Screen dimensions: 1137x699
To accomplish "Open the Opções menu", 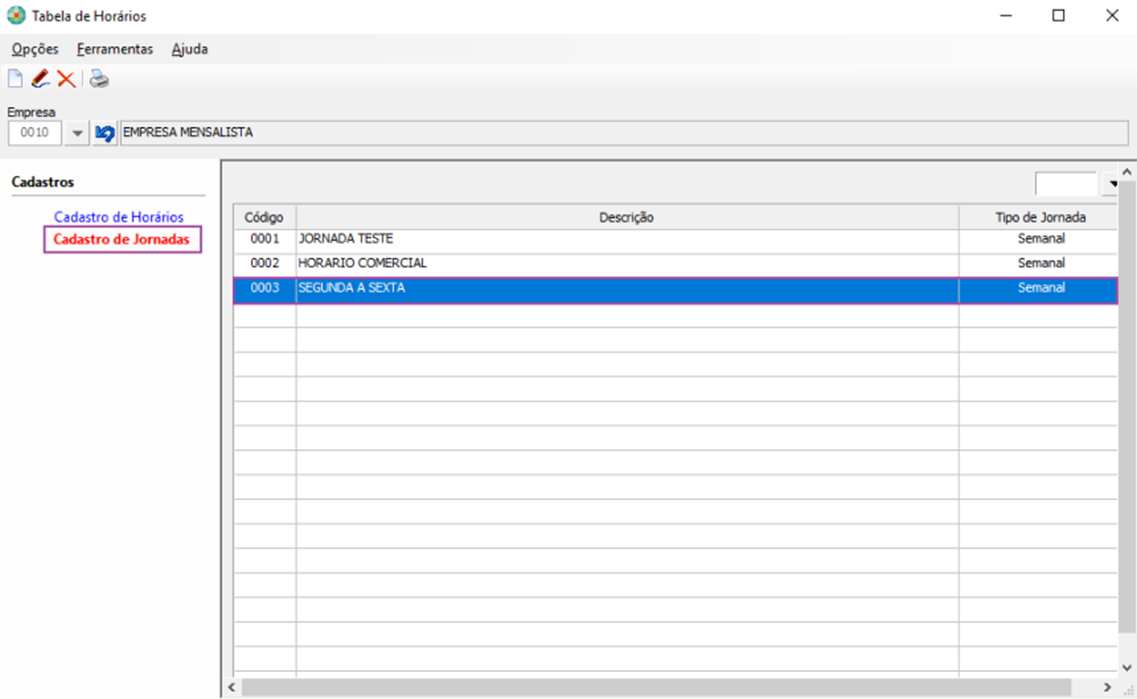I will (x=35, y=49).
